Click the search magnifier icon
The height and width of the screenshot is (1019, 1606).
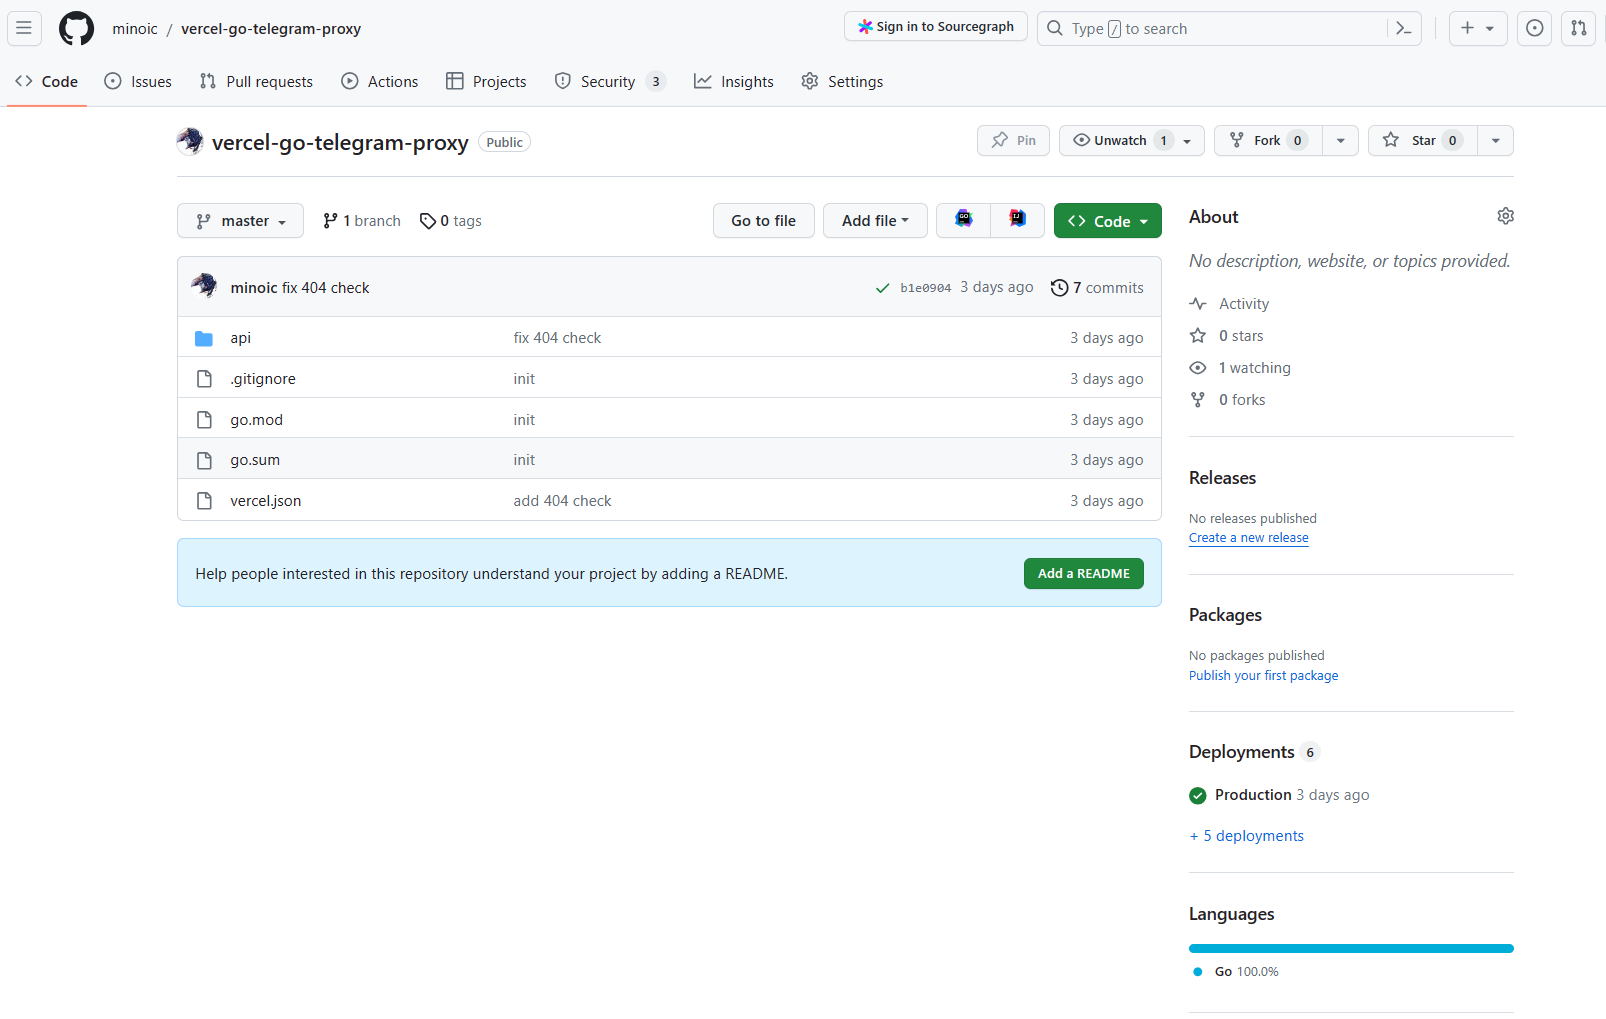(1055, 28)
